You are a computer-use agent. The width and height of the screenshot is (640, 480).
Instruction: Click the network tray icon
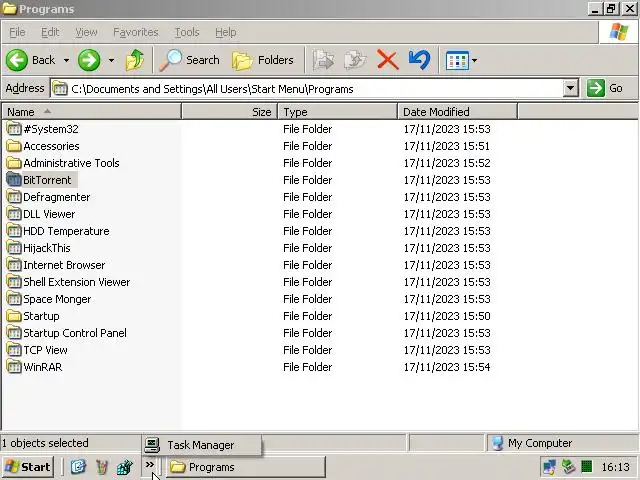pyautogui.click(x=549, y=467)
